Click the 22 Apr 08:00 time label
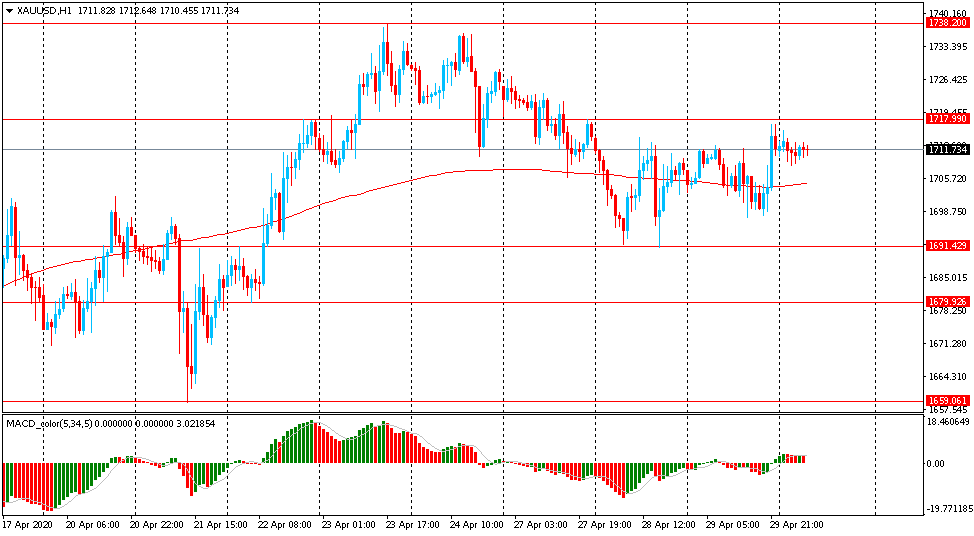The width and height of the screenshot is (974, 536). [286, 525]
